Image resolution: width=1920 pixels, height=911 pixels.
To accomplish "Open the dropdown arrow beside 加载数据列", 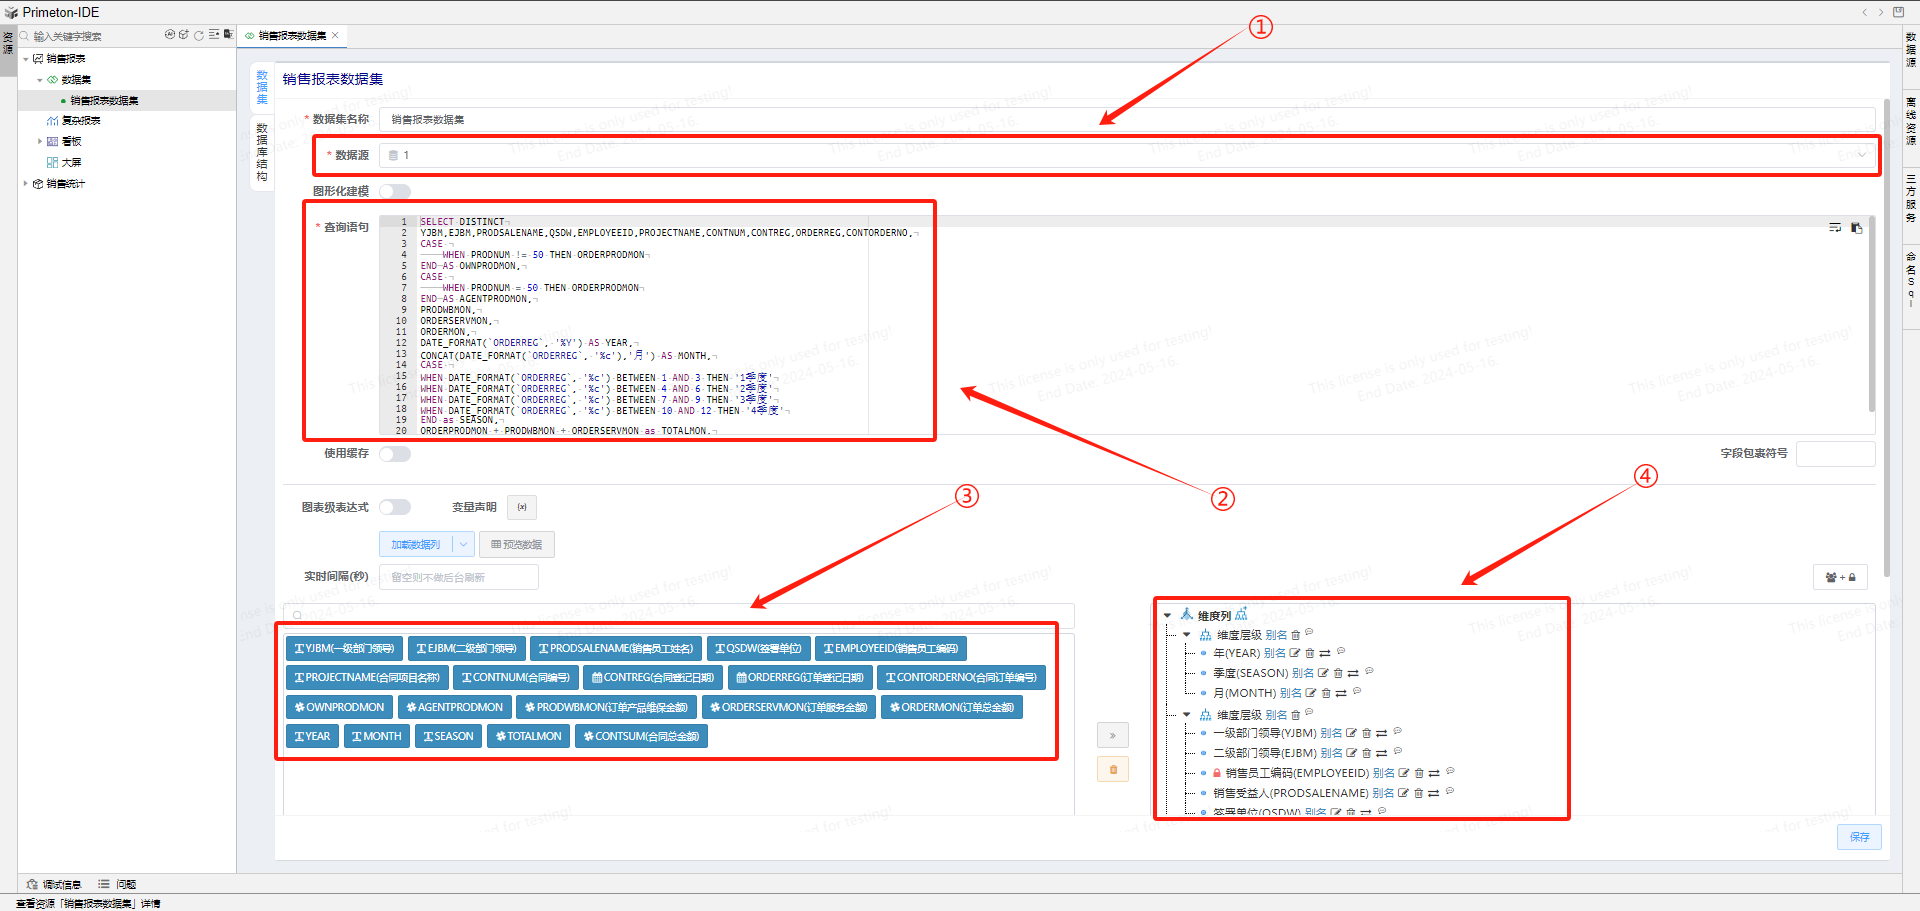I will (463, 545).
